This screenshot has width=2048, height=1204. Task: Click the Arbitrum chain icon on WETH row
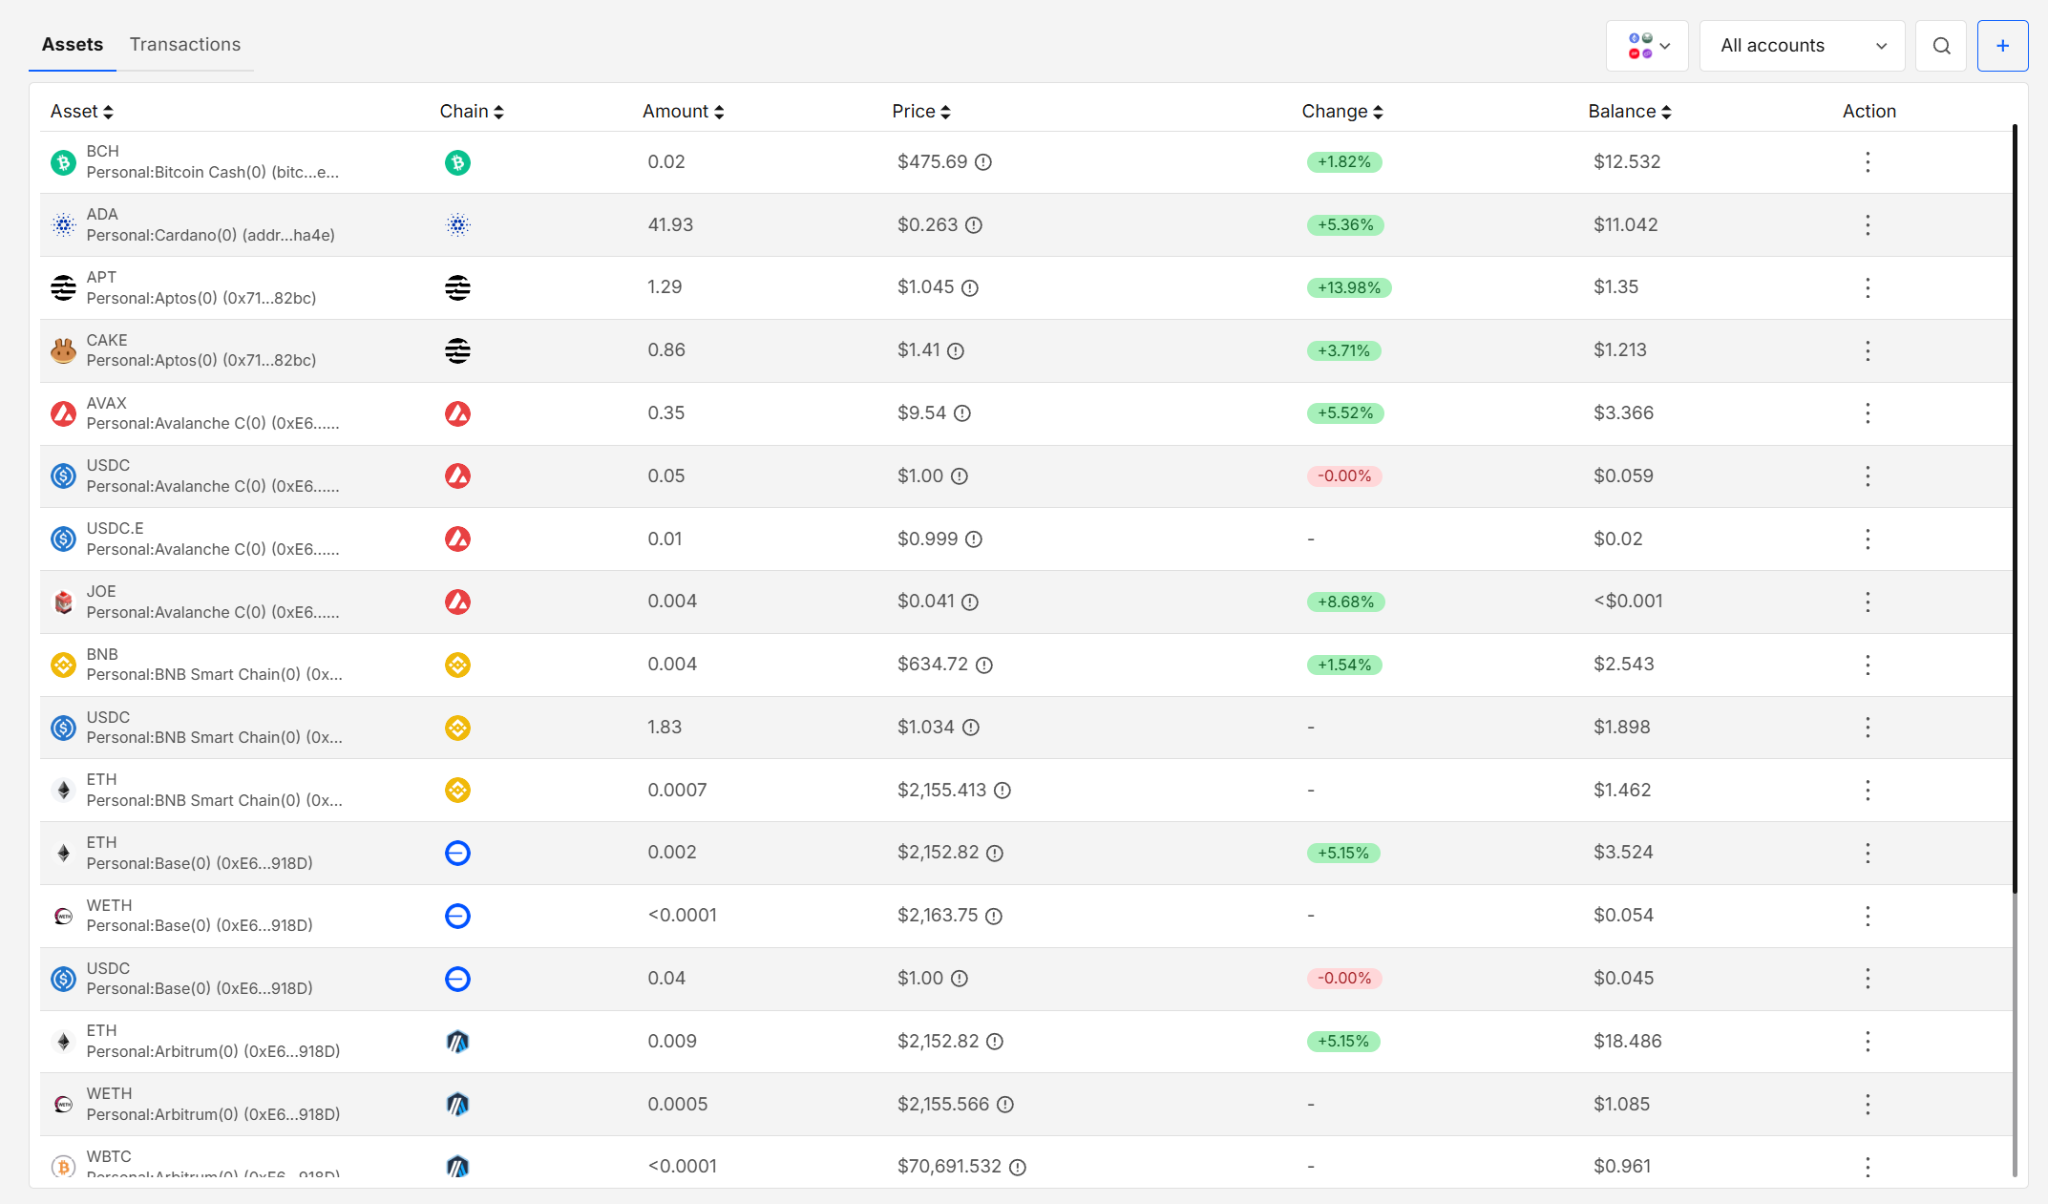(x=457, y=1104)
